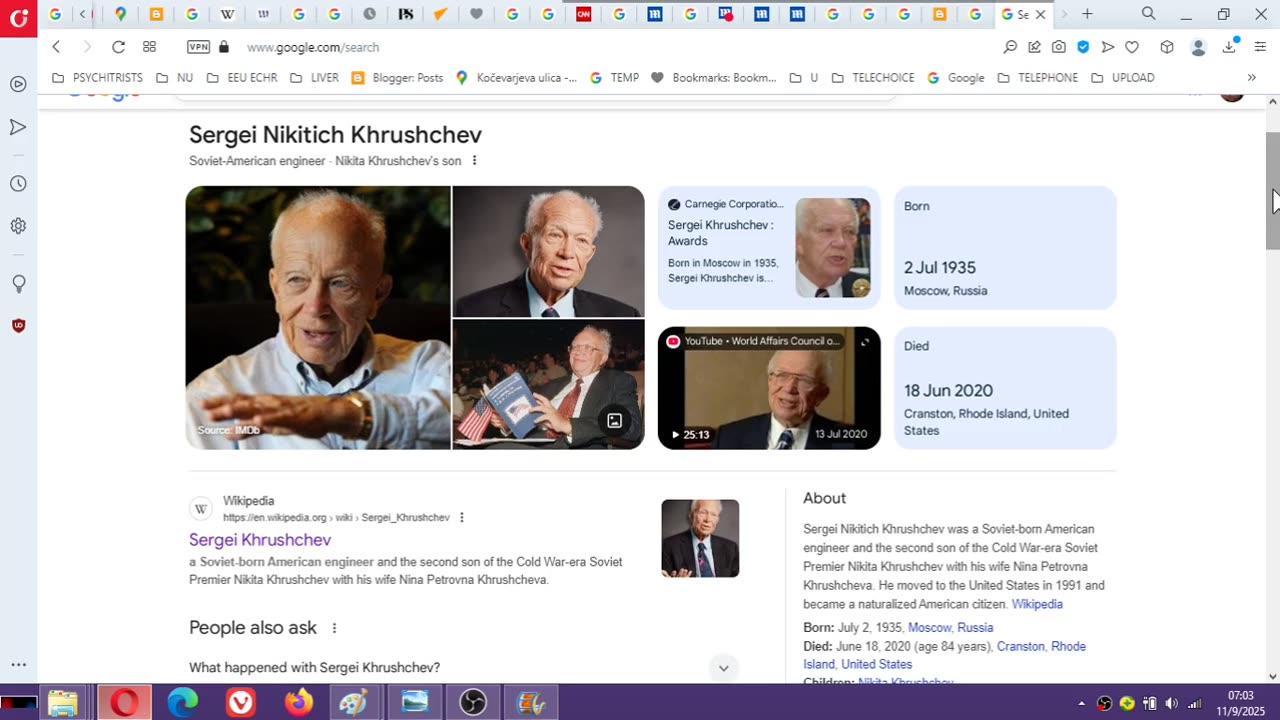The width and height of the screenshot is (1280, 720).
Task: Expand the YouTube video preview icon
Action: [x=865, y=342]
